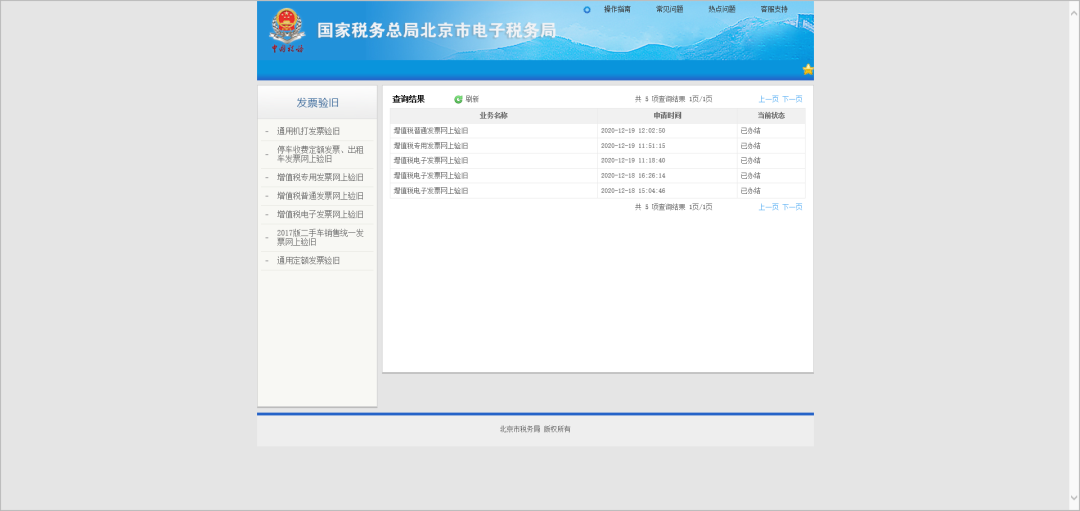Click the 业务名称 column header
The image size is (1080, 511).
click(x=493, y=116)
